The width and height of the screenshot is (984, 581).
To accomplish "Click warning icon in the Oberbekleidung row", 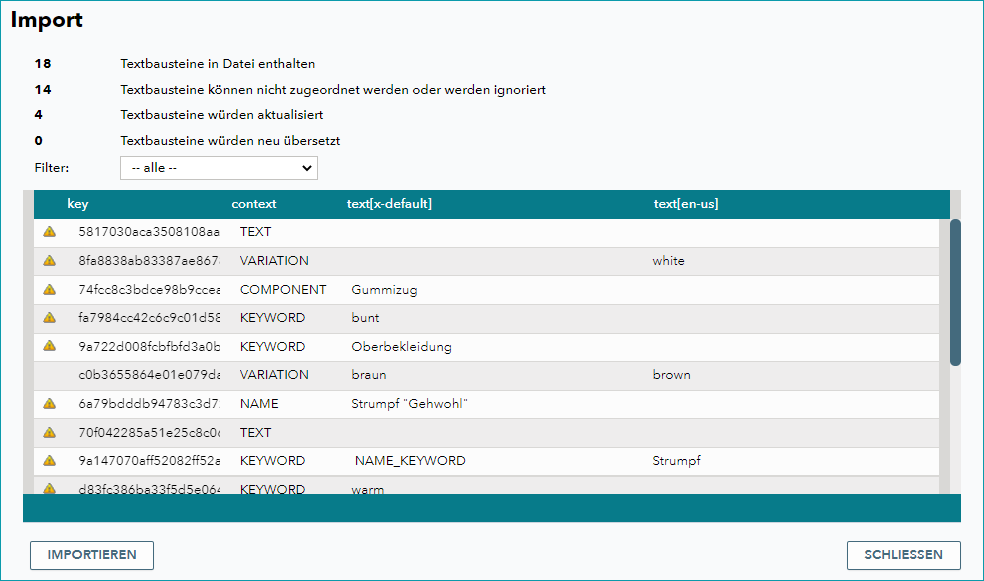I will coord(50,346).
